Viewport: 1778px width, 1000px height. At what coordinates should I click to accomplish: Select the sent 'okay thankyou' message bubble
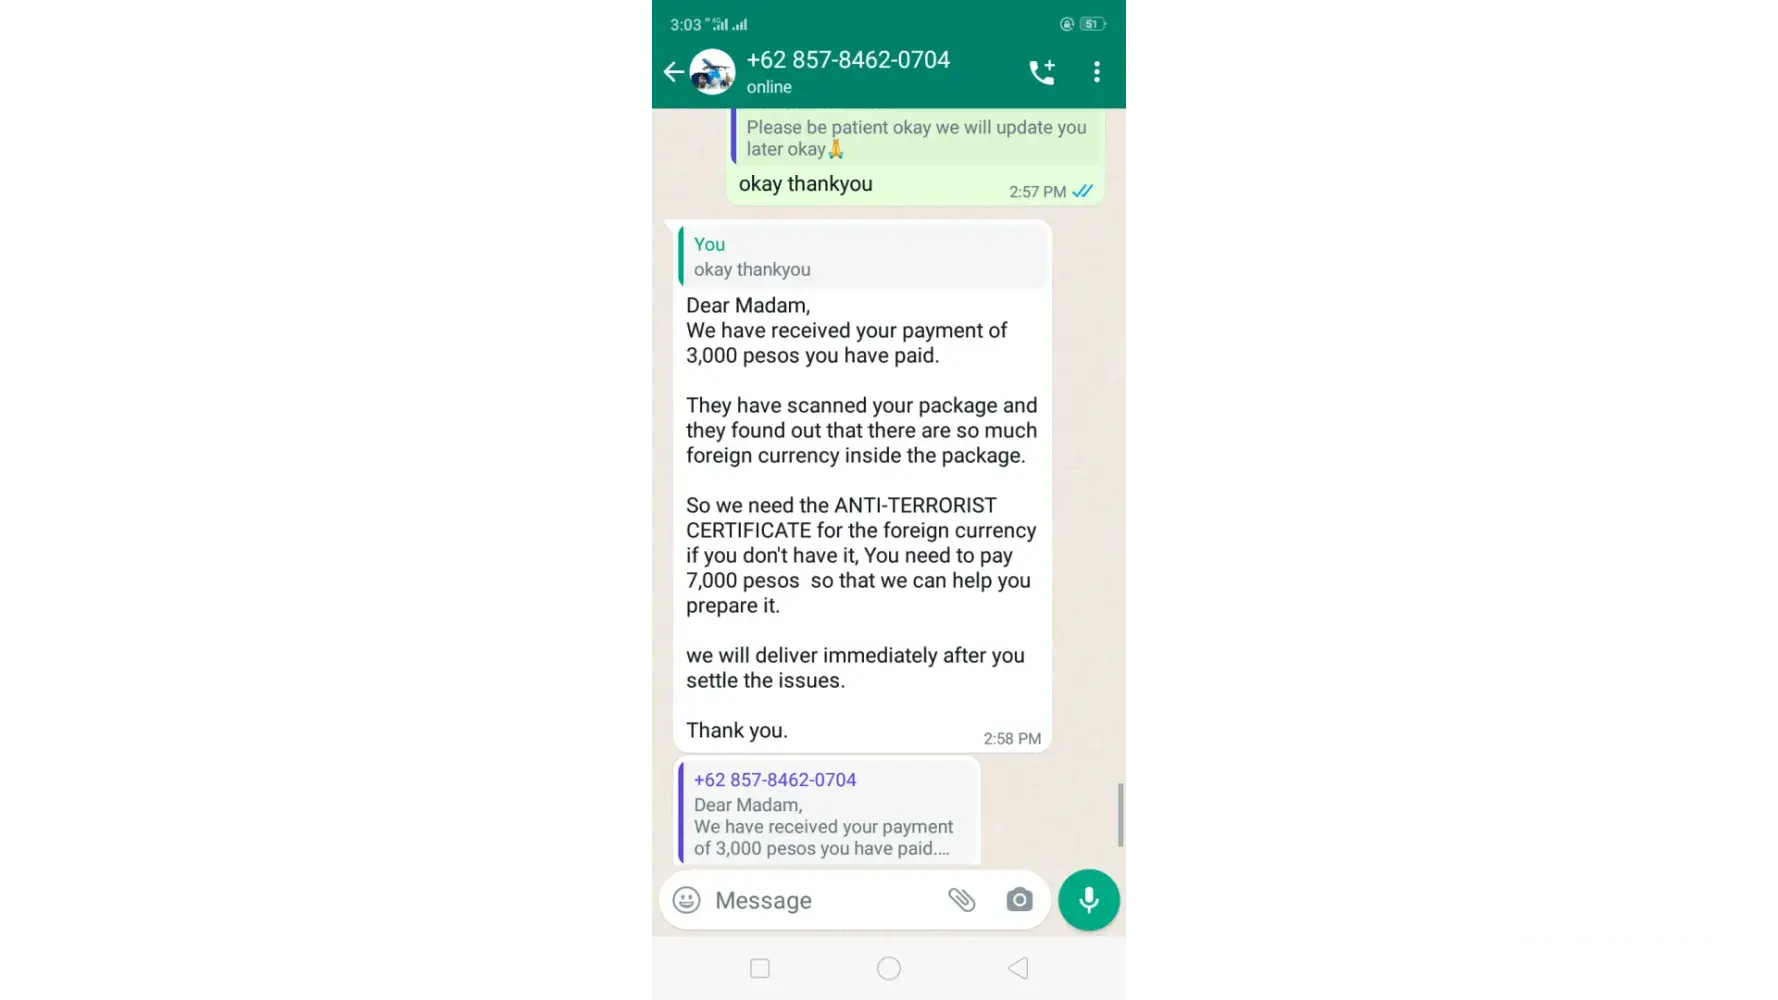(915, 157)
